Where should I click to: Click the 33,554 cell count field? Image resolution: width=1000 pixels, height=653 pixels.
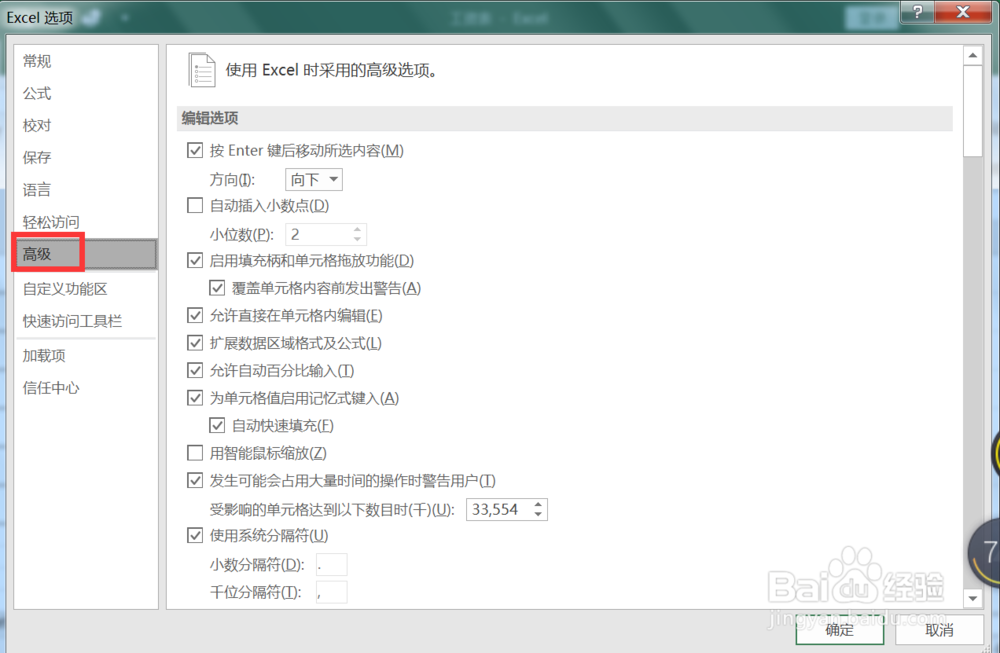point(499,510)
